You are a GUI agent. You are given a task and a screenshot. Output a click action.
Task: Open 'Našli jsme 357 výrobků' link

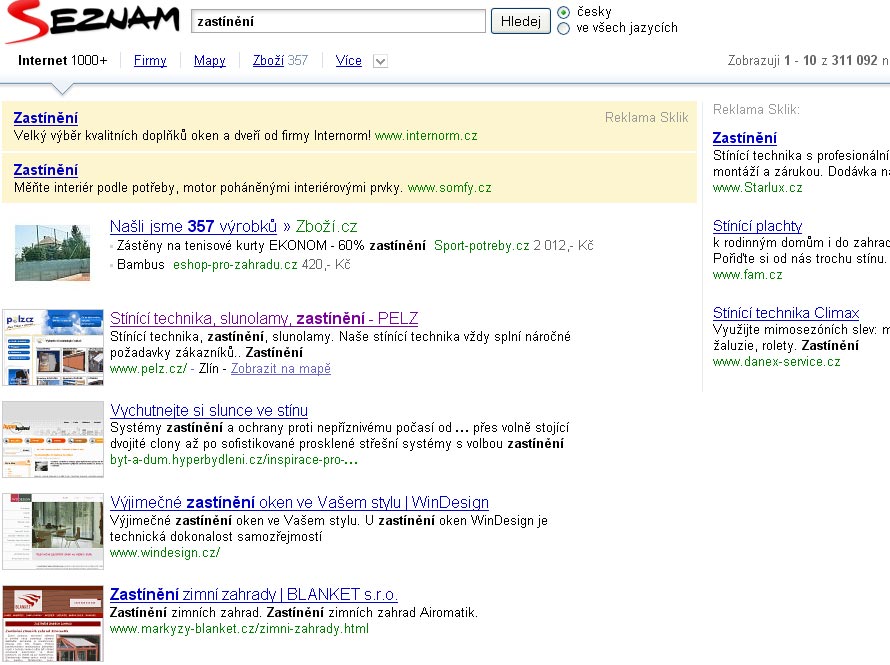pyautogui.click(x=194, y=226)
